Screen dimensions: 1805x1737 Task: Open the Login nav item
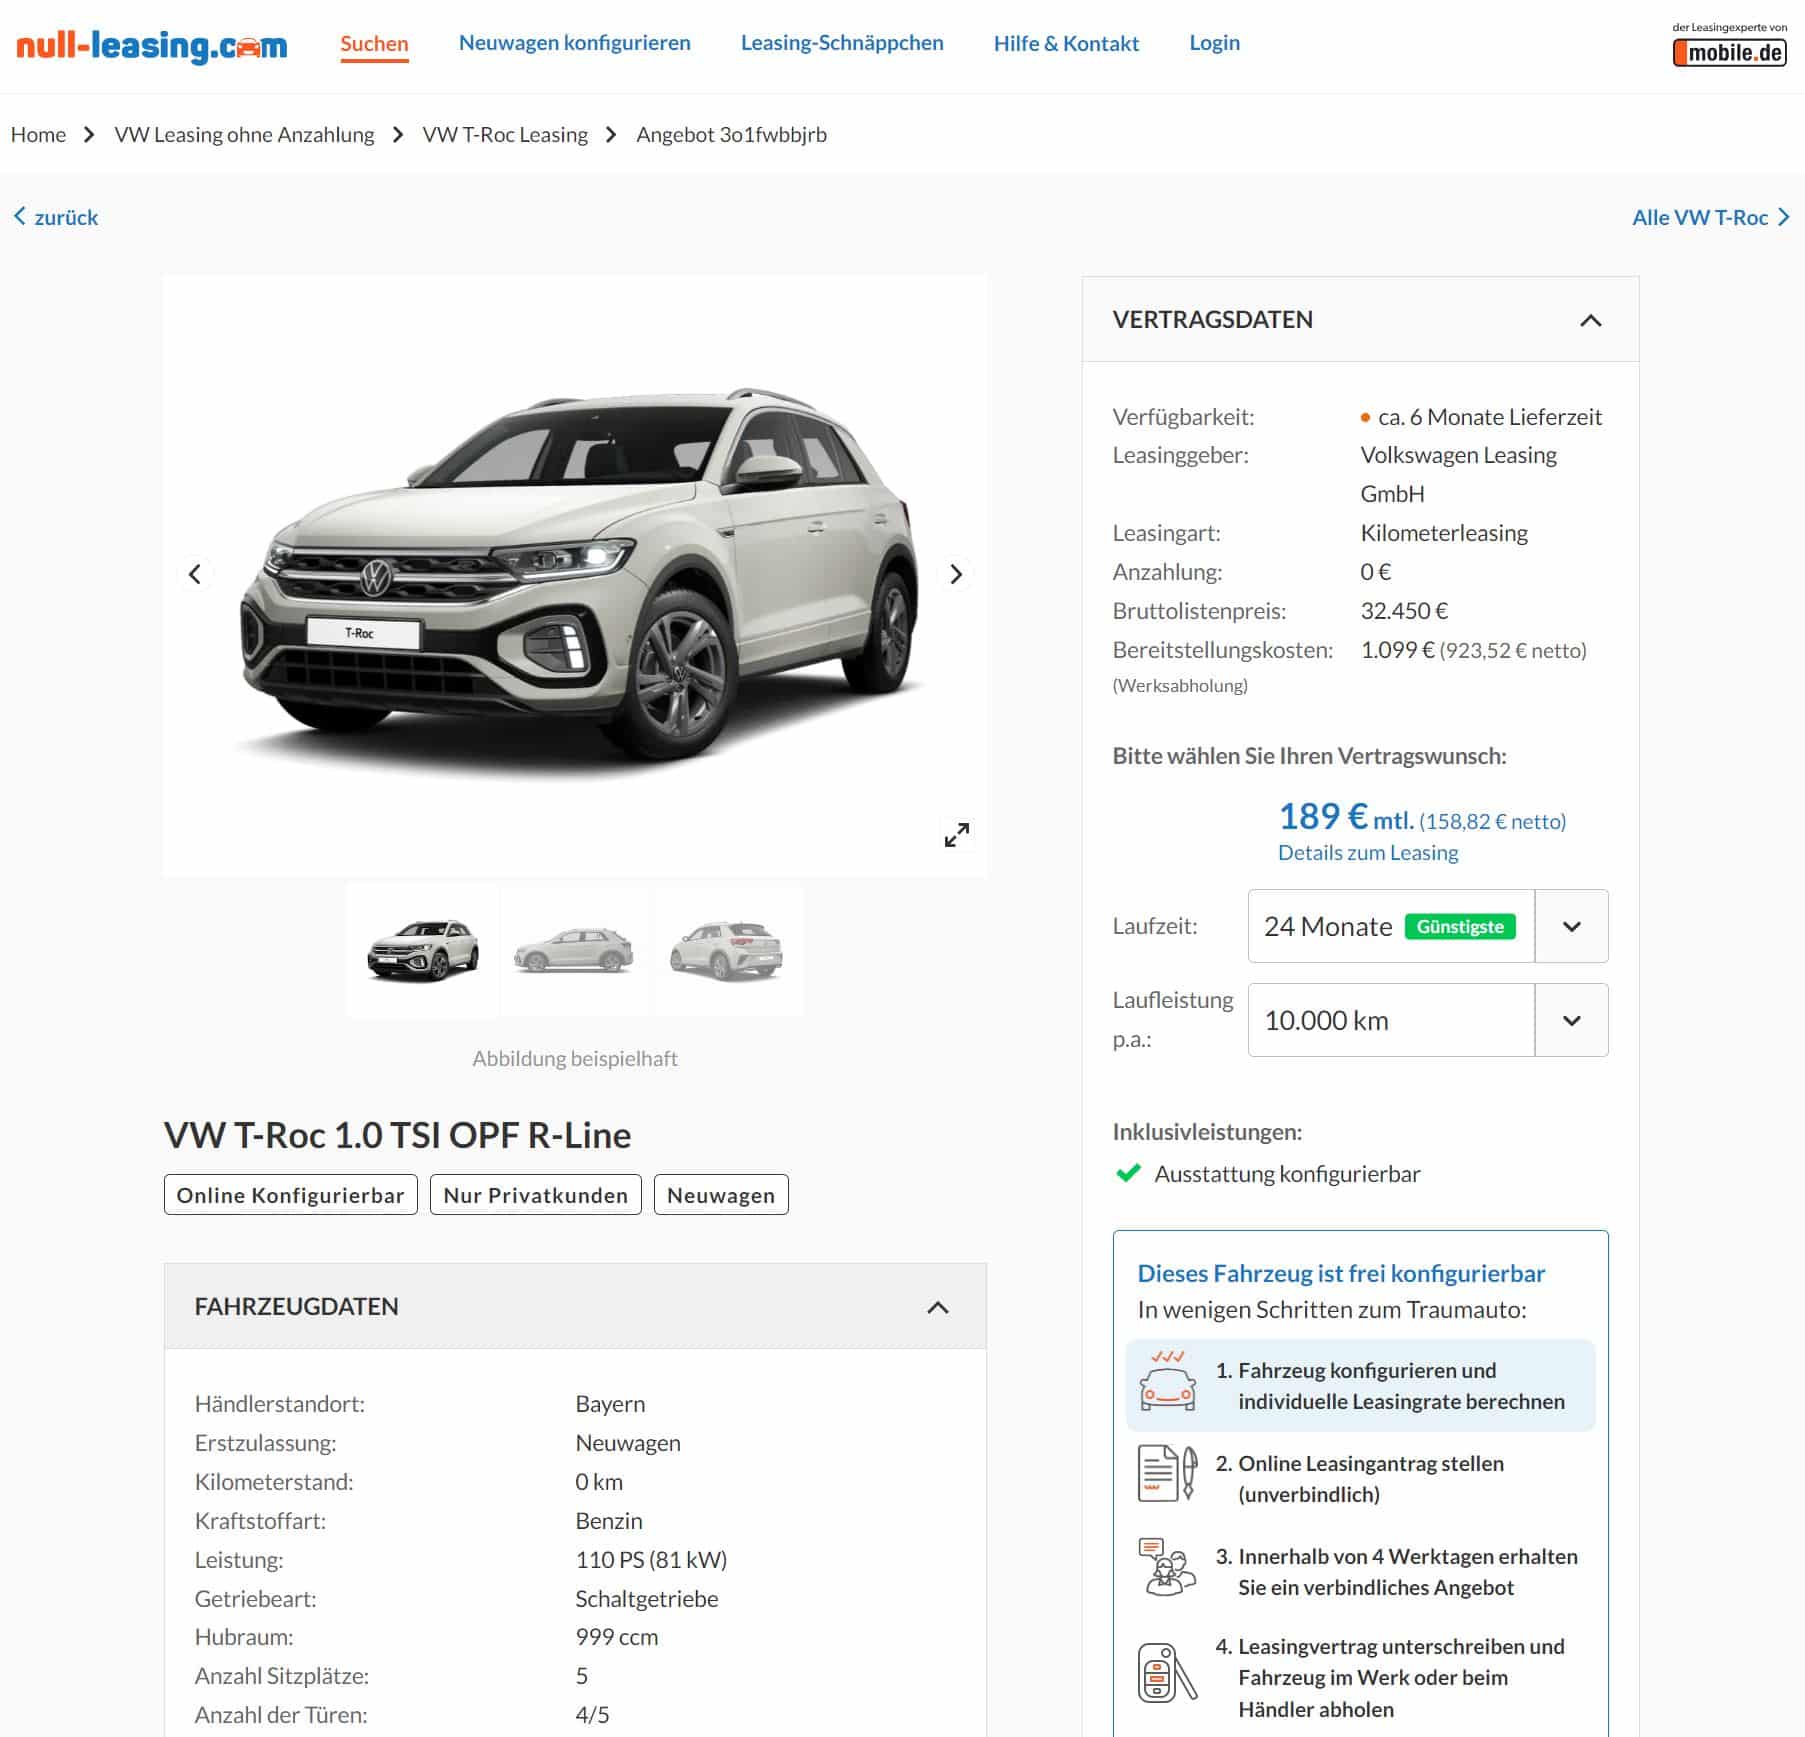(x=1214, y=43)
